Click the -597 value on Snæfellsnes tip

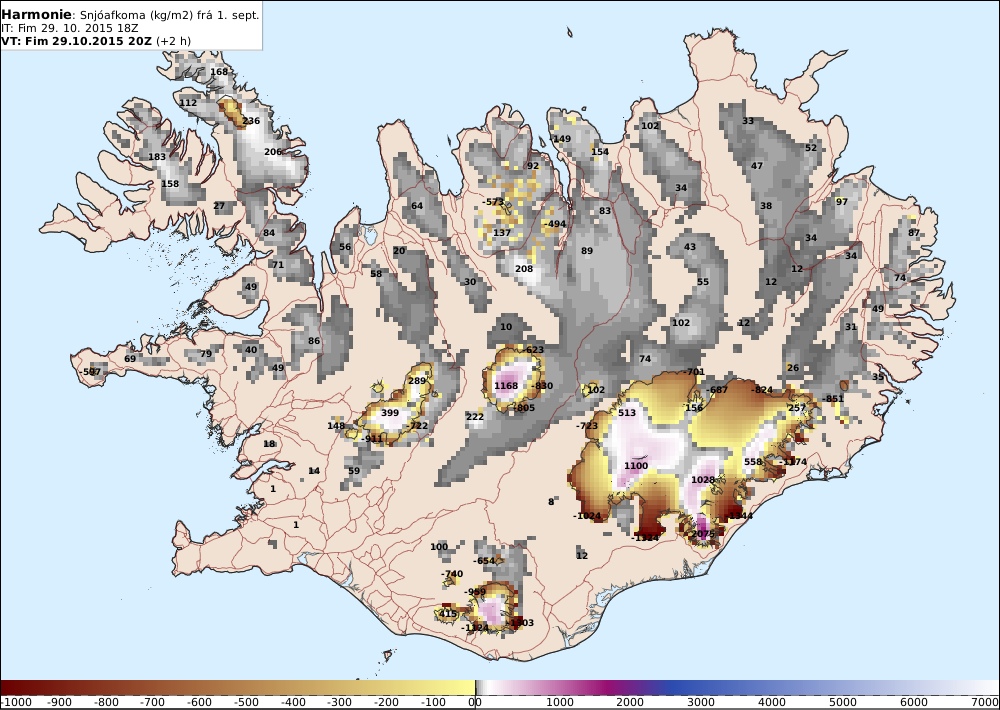pos(91,371)
